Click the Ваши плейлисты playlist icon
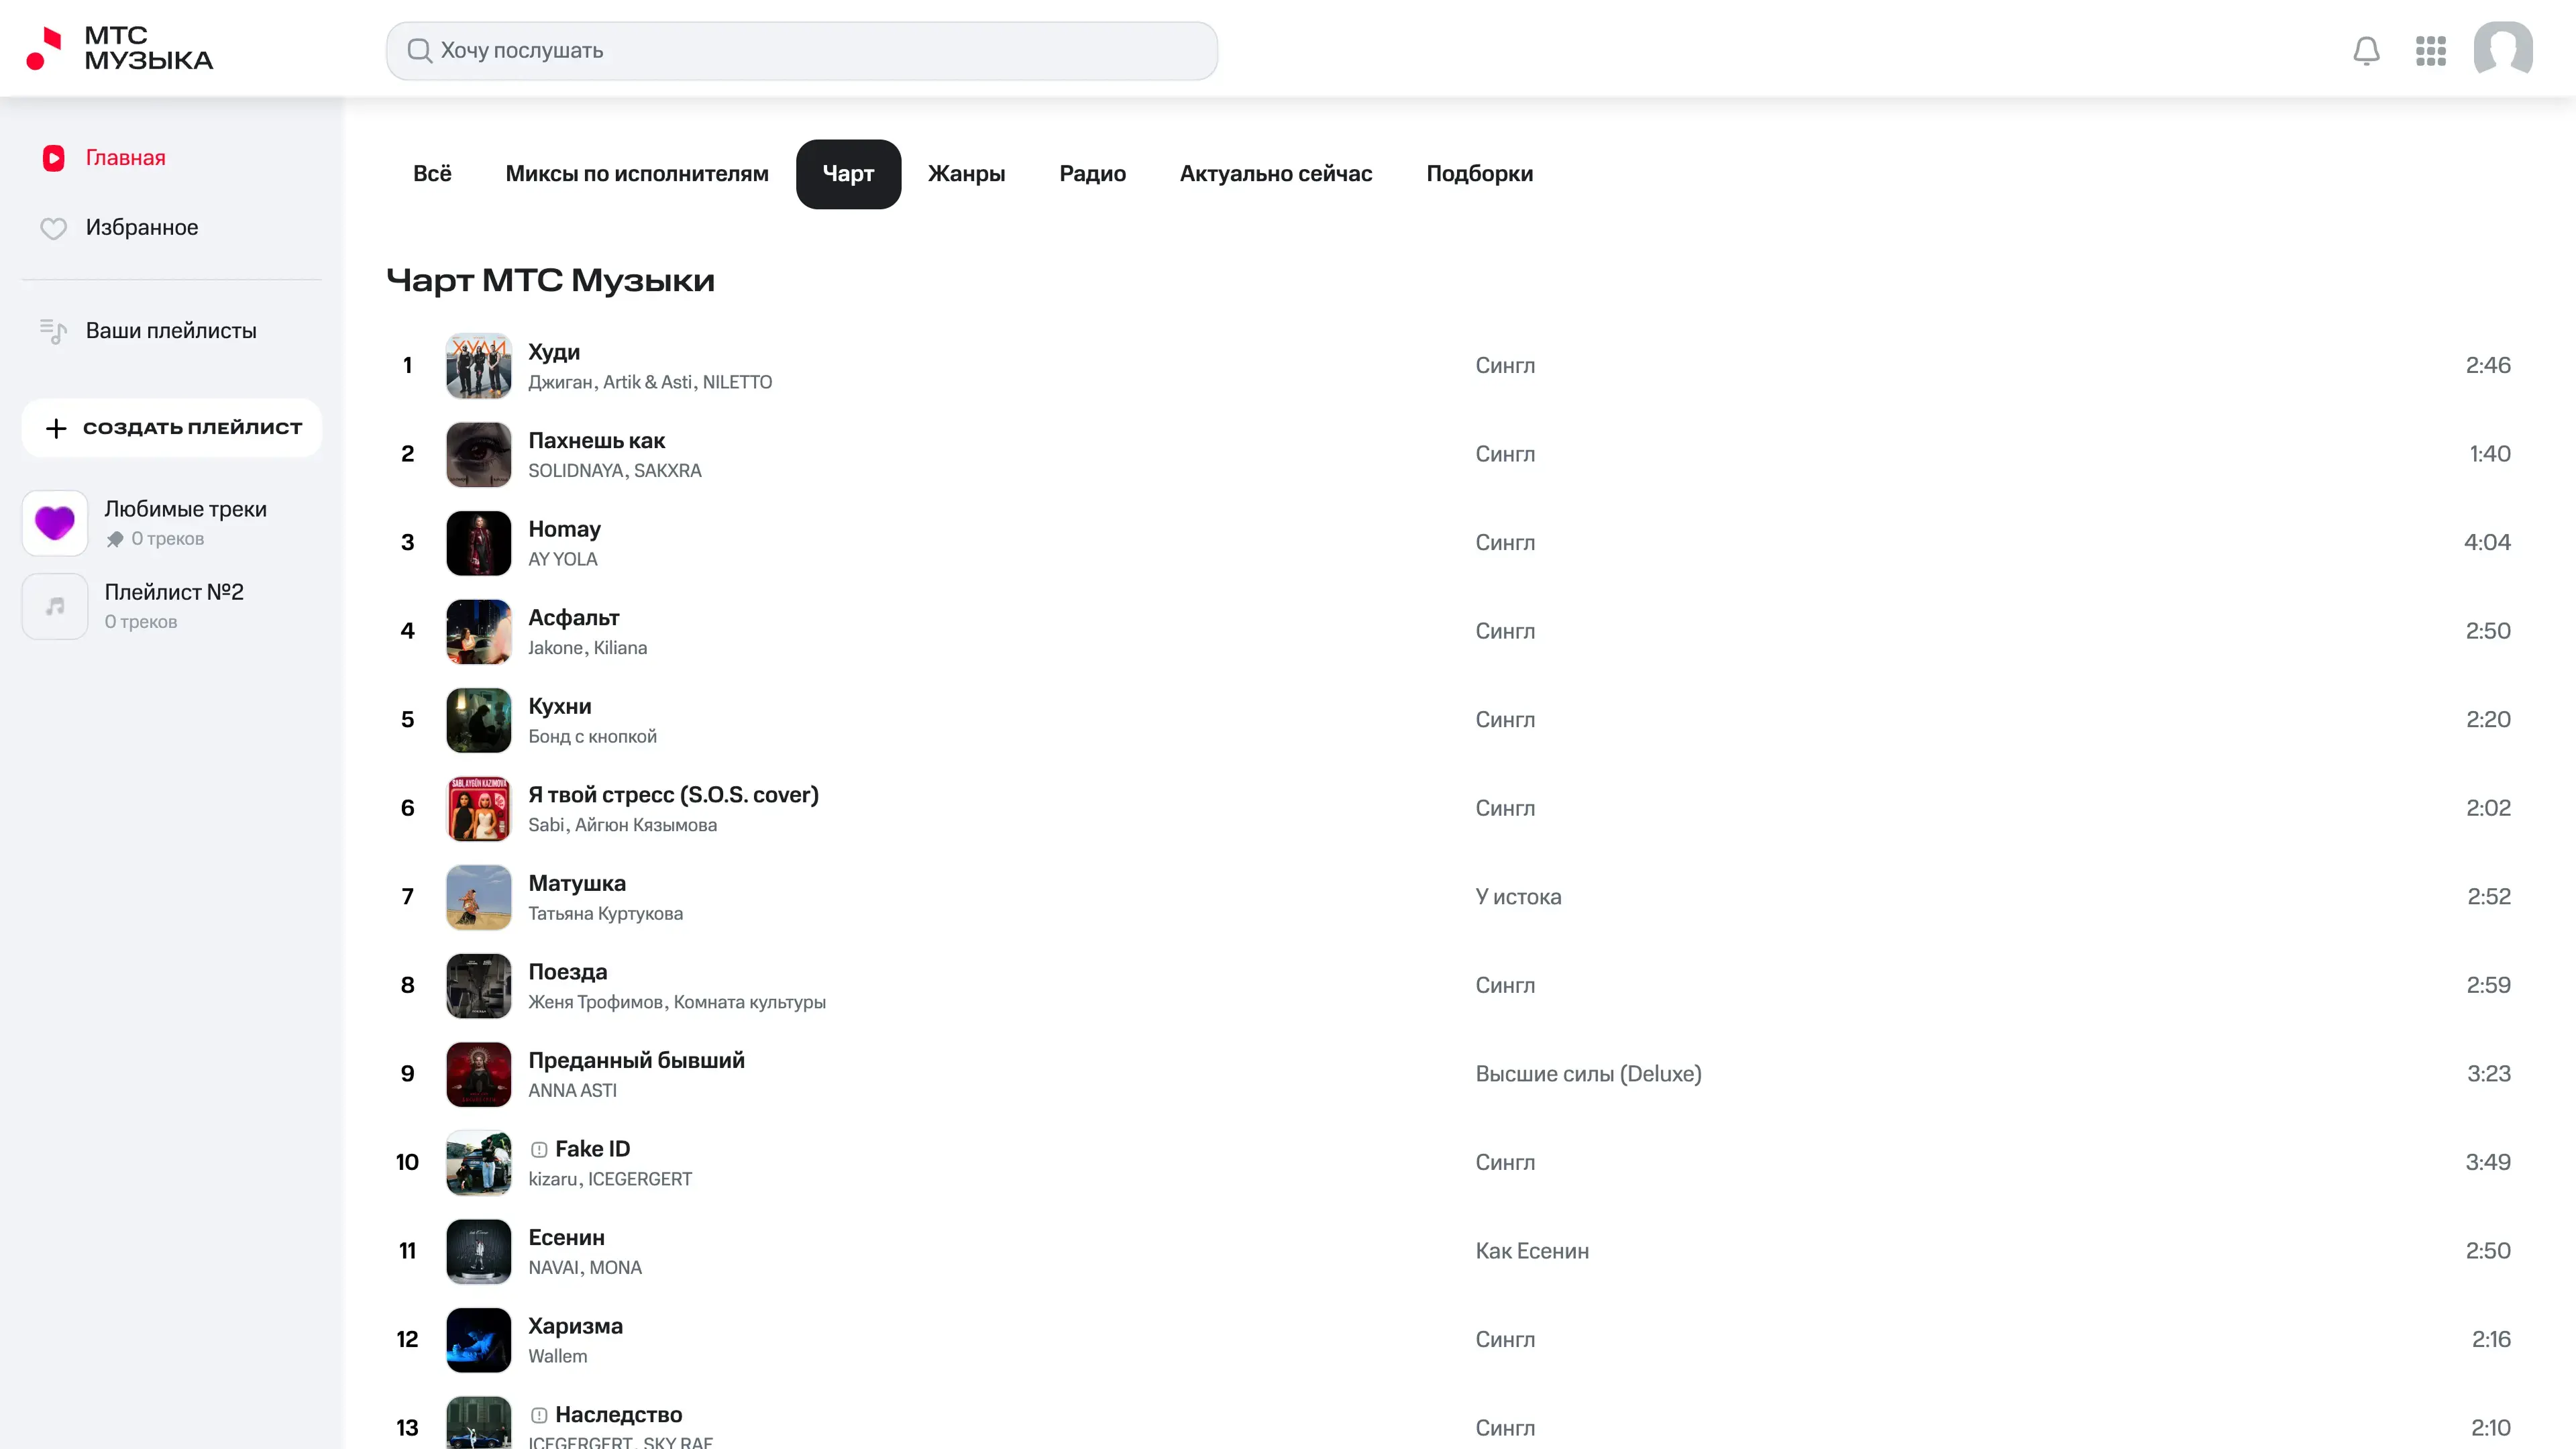2576x1449 pixels. click(53, 331)
